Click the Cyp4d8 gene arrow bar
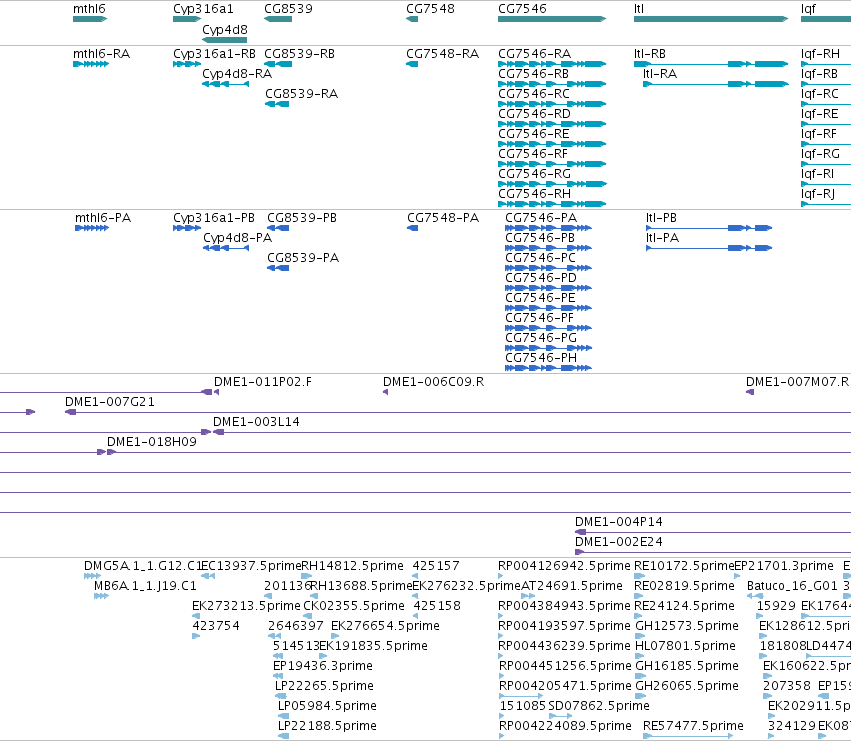This screenshot has height=741, width=851. click(x=224, y=40)
